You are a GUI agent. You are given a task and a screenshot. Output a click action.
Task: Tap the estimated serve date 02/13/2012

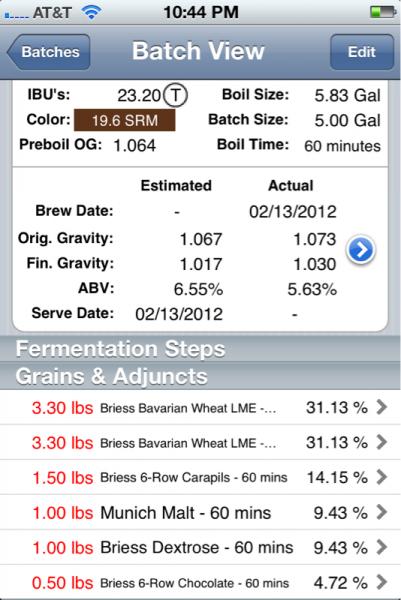[x=179, y=314]
